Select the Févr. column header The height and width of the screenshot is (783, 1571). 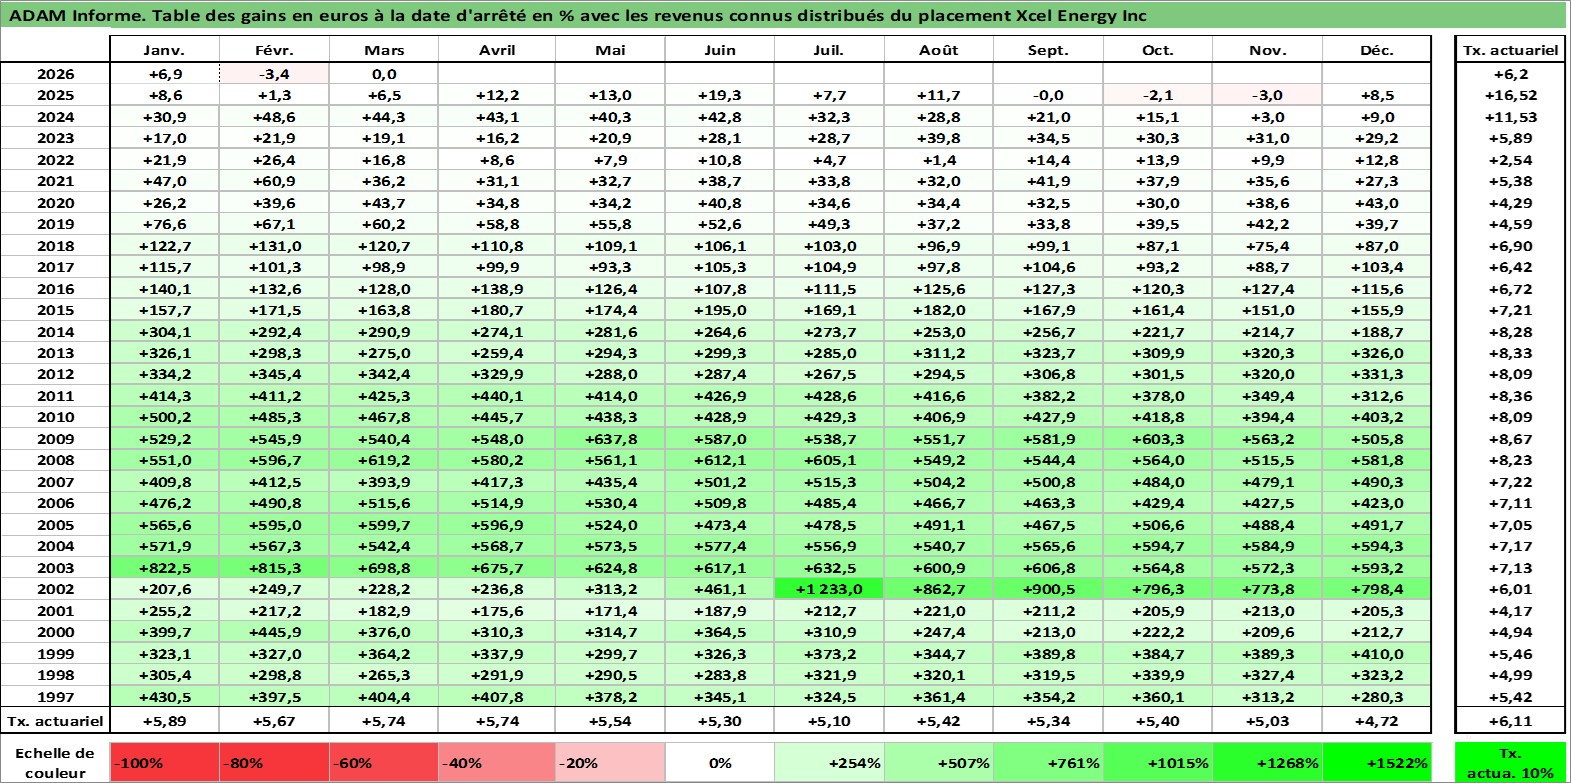point(274,50)
